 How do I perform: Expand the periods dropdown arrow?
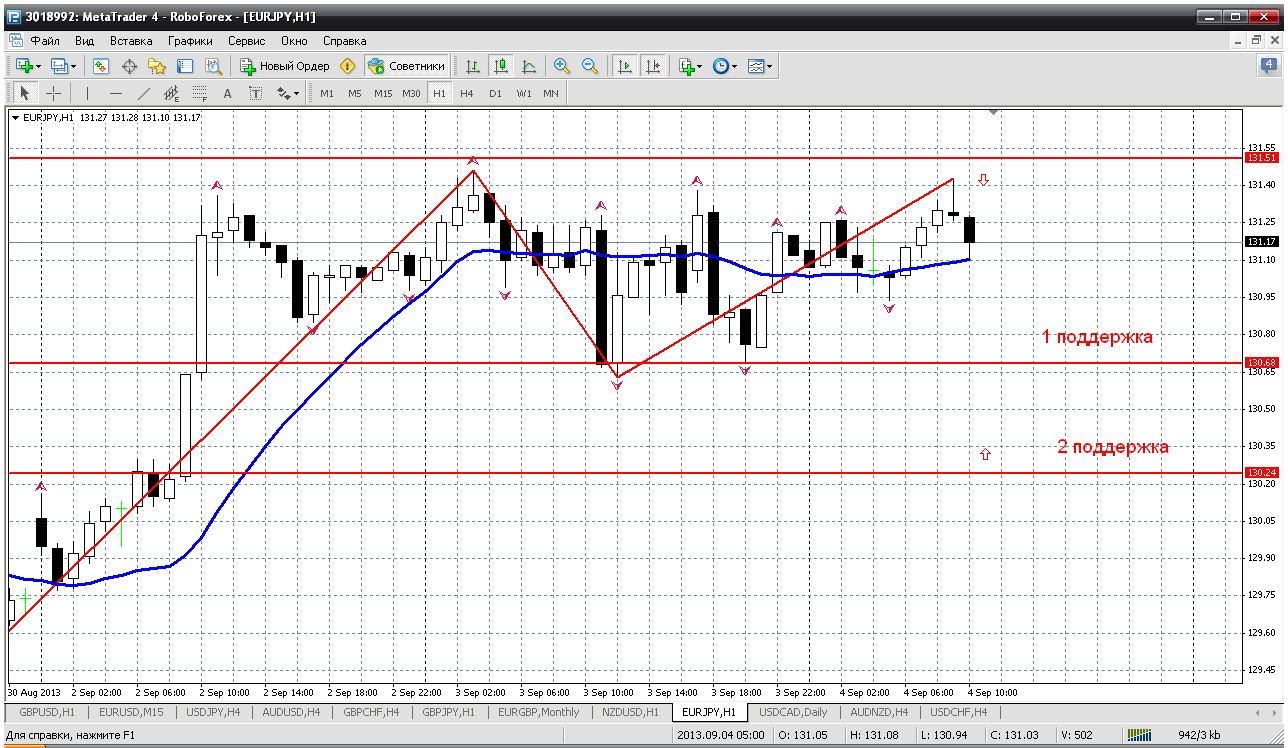[734, 66]
